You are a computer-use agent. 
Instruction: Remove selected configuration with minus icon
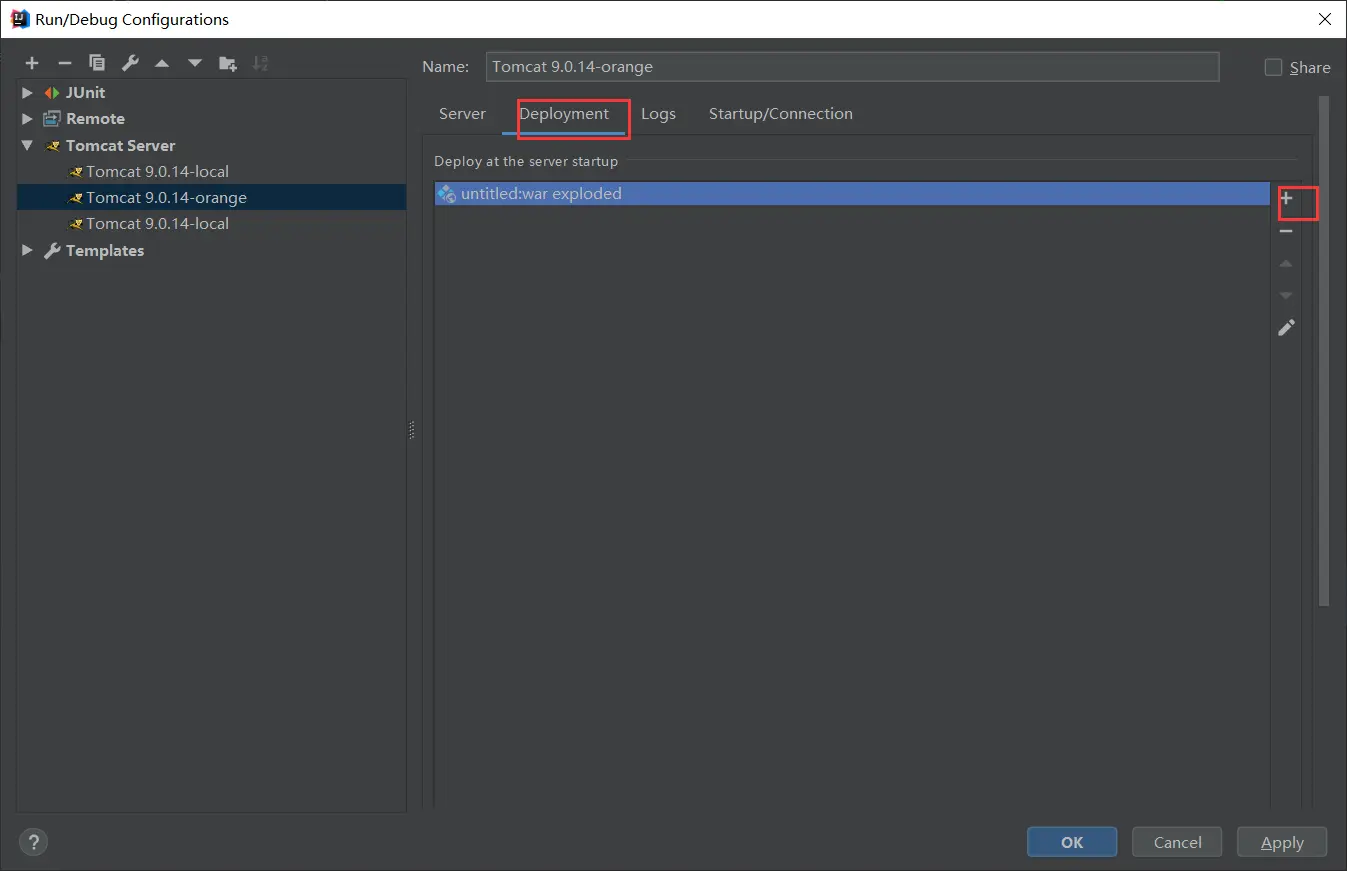65,63
